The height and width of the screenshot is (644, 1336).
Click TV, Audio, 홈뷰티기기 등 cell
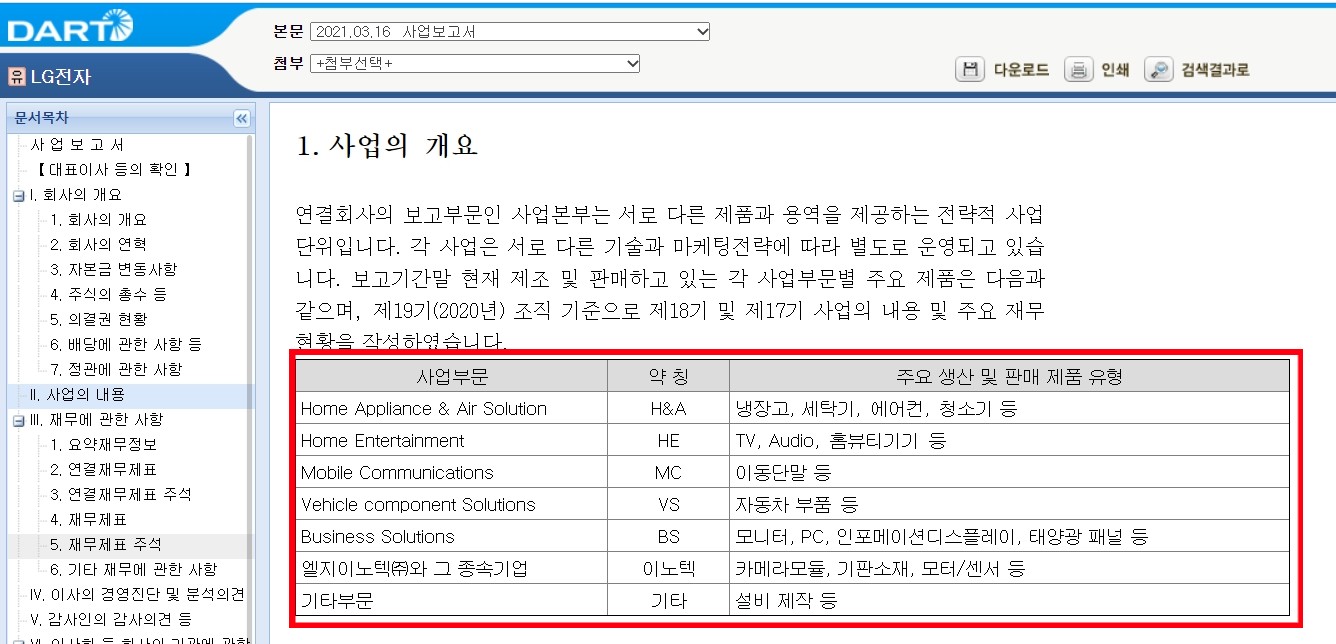pyautogui.click(x=1009, y=440)
